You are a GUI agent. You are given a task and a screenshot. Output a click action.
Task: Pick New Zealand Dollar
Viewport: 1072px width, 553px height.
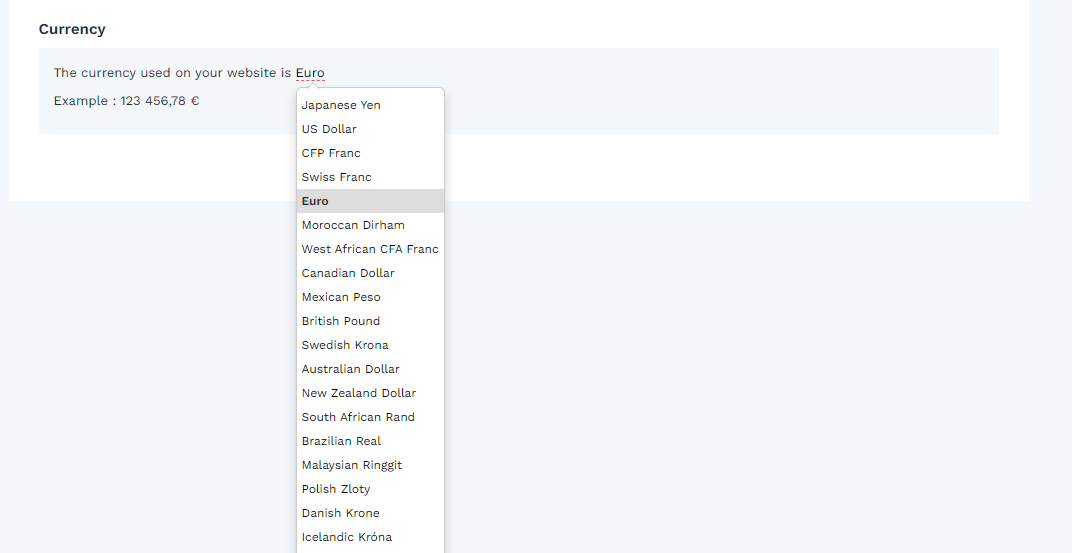point(370,393)
